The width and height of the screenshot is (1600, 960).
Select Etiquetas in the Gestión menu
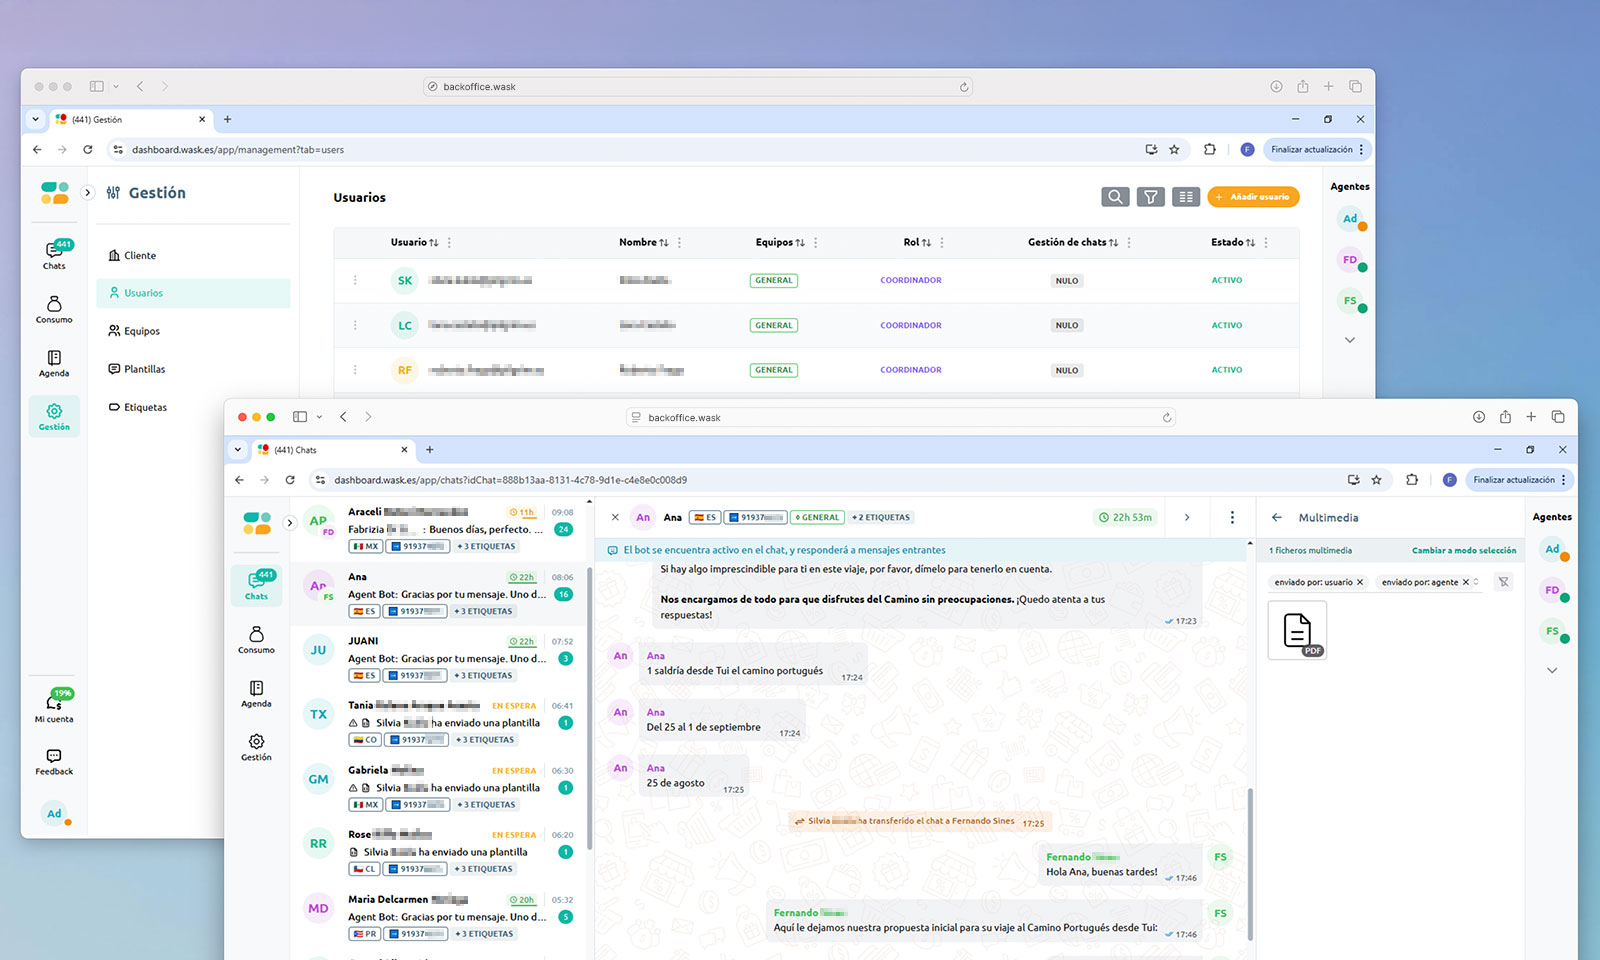pyautogui.click(x=194, y=407)
